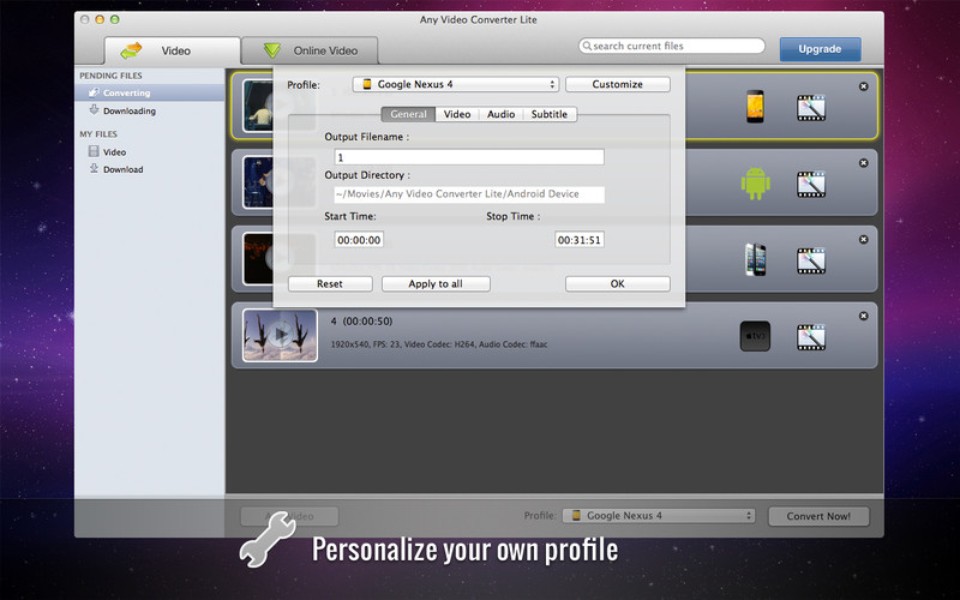Open clip editor icon beside the iPhone
This screenshot has width=960, height=600.
811,261
